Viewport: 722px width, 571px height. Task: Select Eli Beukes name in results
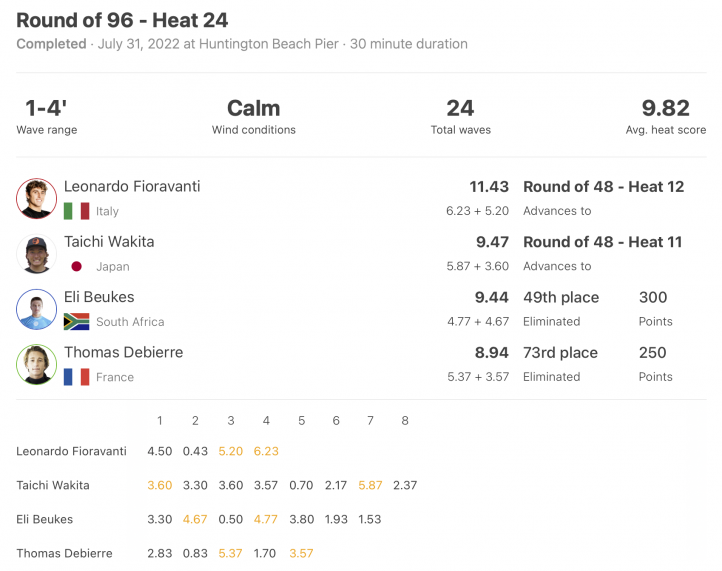pyautogui.click(x=99, y=297)
